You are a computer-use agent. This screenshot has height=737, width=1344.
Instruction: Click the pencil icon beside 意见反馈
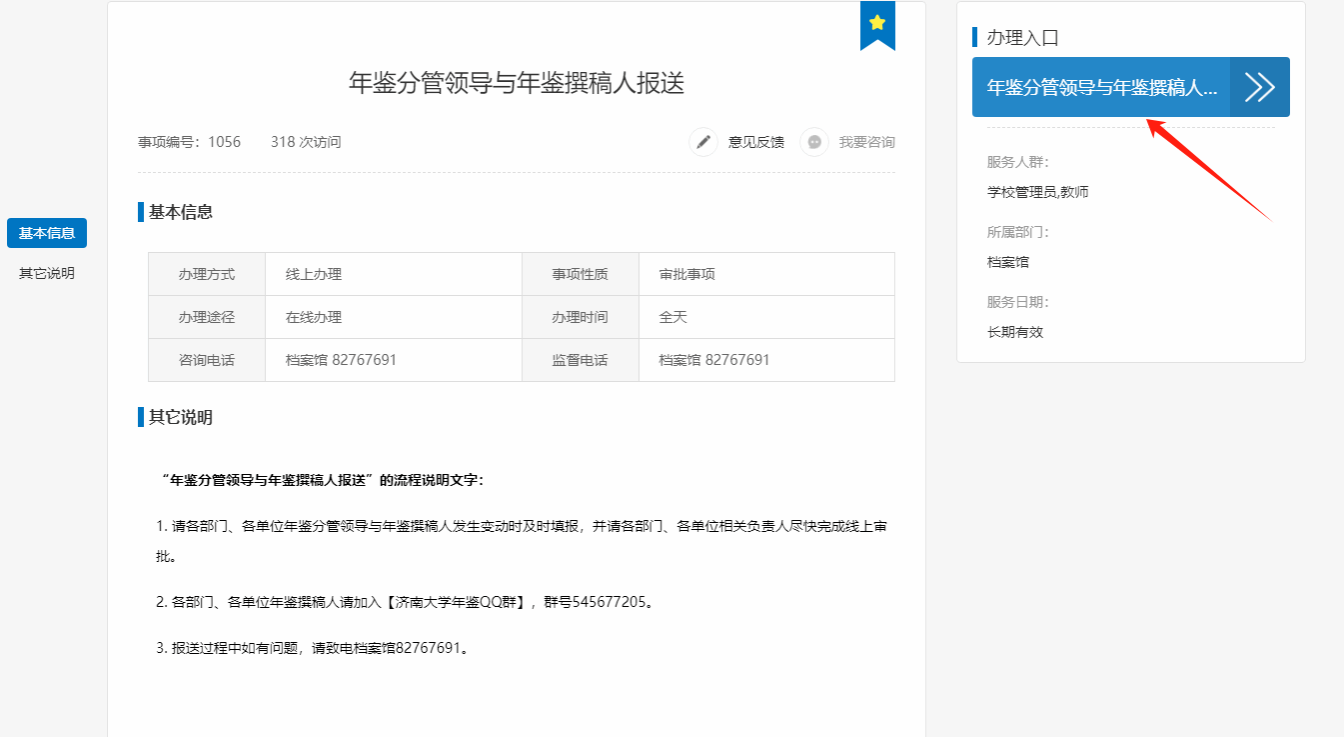pos(704,142)
